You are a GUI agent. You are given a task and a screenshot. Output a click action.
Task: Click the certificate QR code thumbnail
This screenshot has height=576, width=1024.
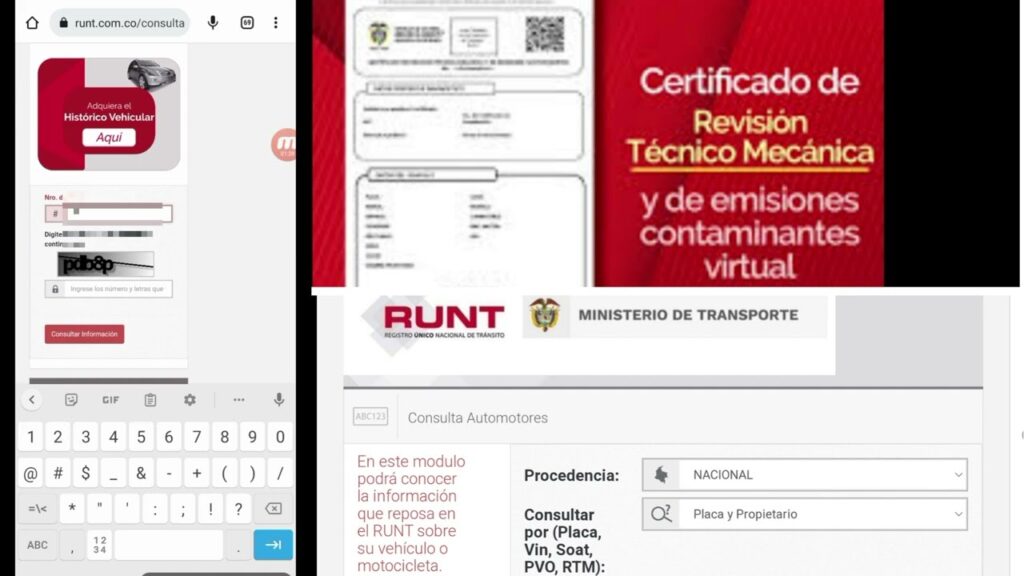pos(545,34)
